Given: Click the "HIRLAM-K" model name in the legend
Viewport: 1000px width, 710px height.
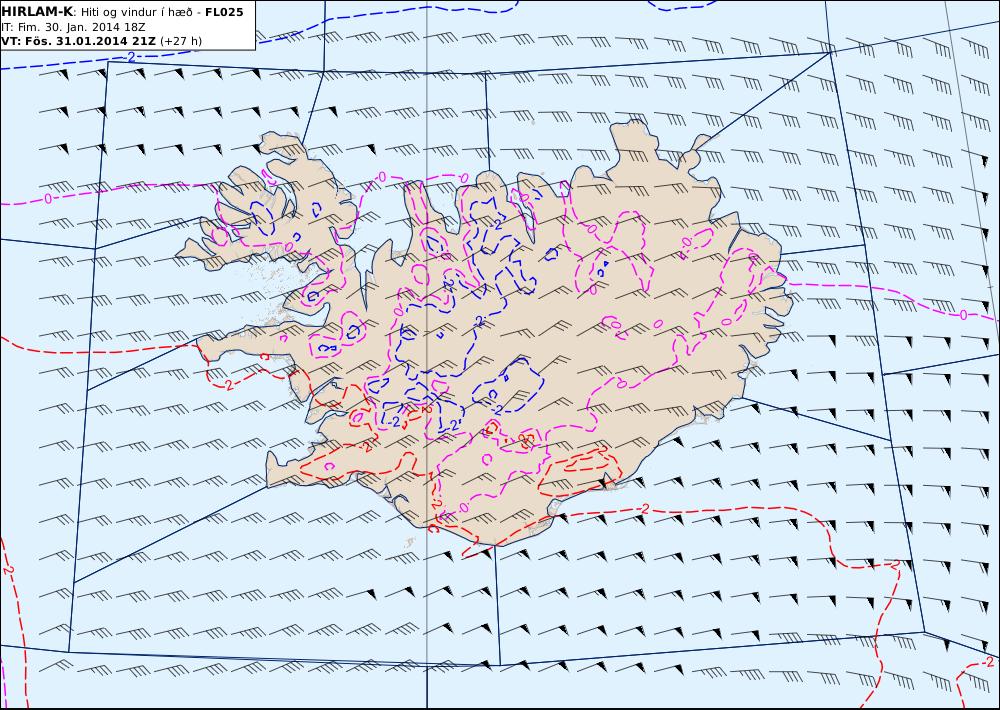Looking at the screenshot, I should [x=37, y=12].
